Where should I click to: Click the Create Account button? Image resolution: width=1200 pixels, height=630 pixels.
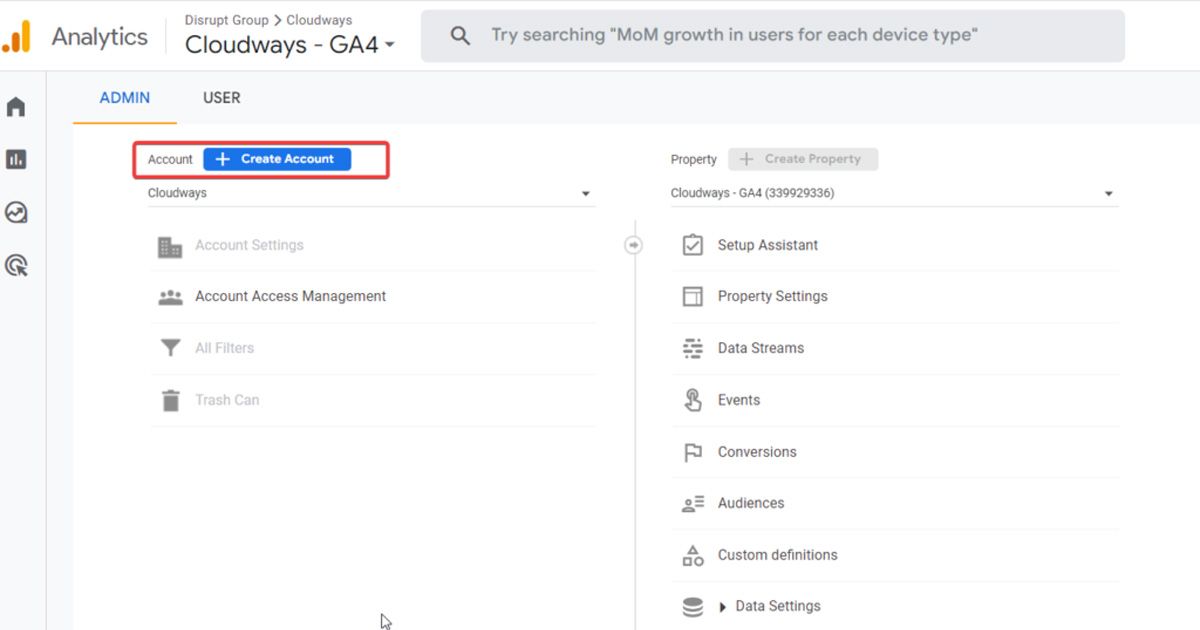click(x=277, y=159)
